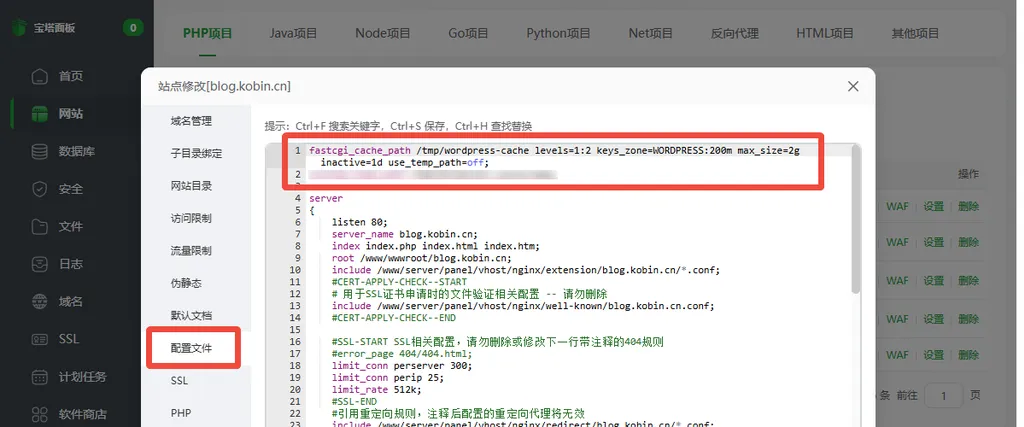Click the 软件商店 apps icon
The width and height of the screenshot is (1024, 427).
coord(40,414)
